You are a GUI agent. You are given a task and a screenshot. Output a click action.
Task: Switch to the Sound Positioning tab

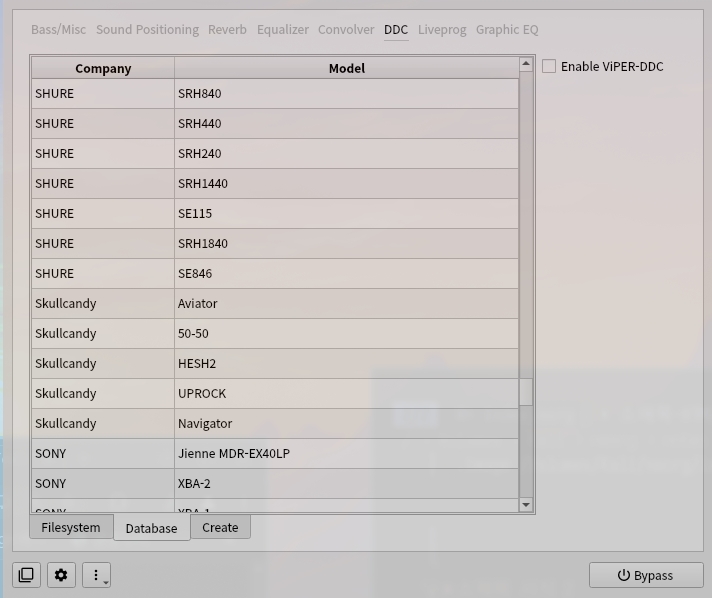tap(147, 30)
